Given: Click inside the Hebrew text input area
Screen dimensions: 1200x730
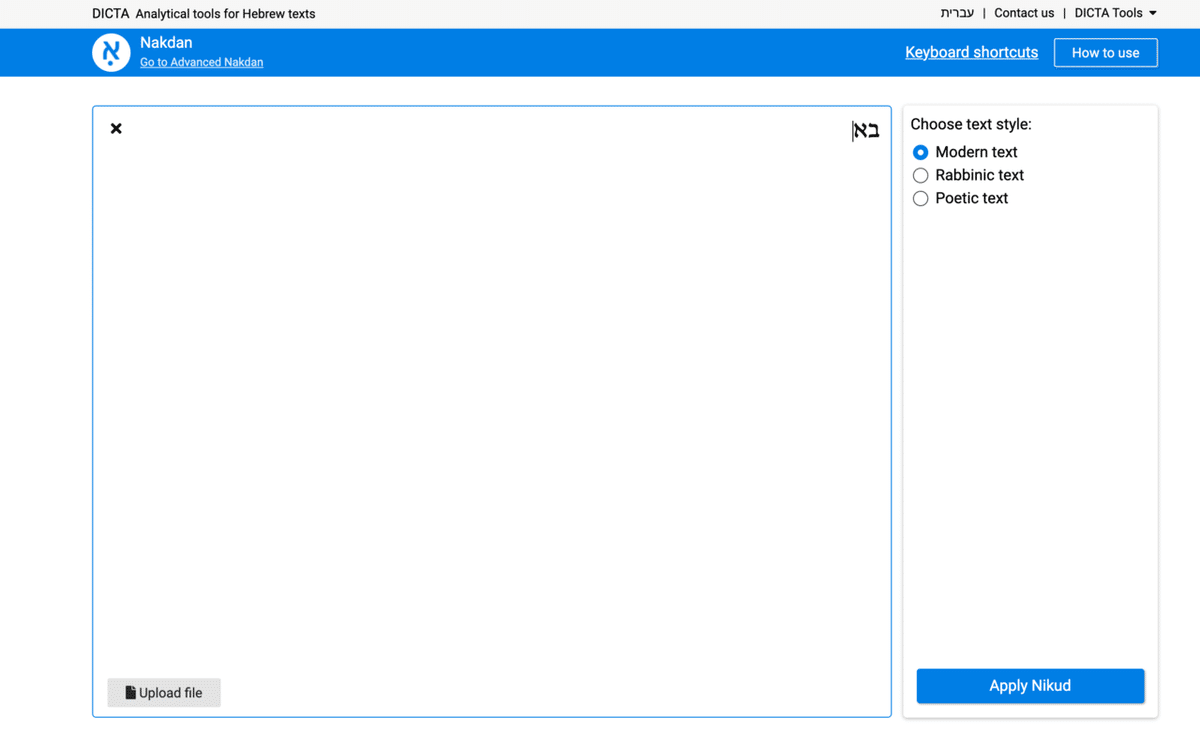Looking at the screenshot, I should pos(492,411).
